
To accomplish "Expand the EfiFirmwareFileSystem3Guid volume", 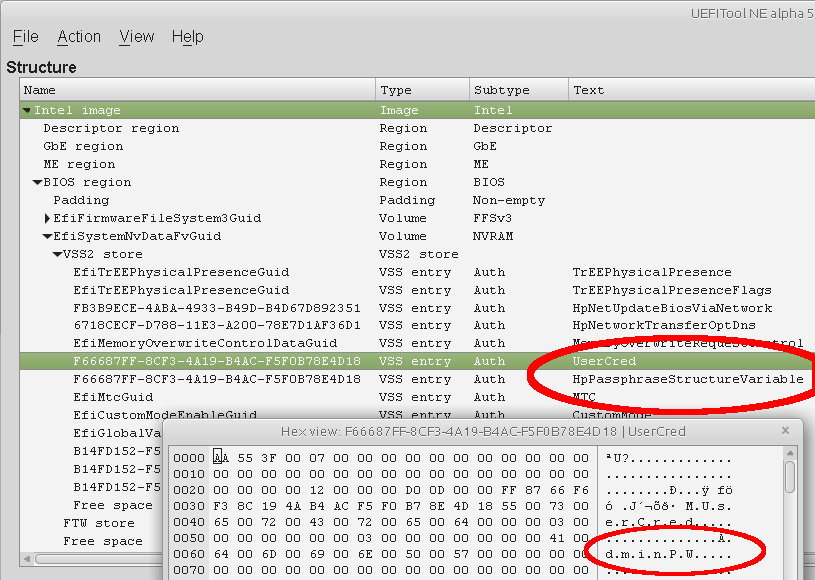I will point(47,218).
